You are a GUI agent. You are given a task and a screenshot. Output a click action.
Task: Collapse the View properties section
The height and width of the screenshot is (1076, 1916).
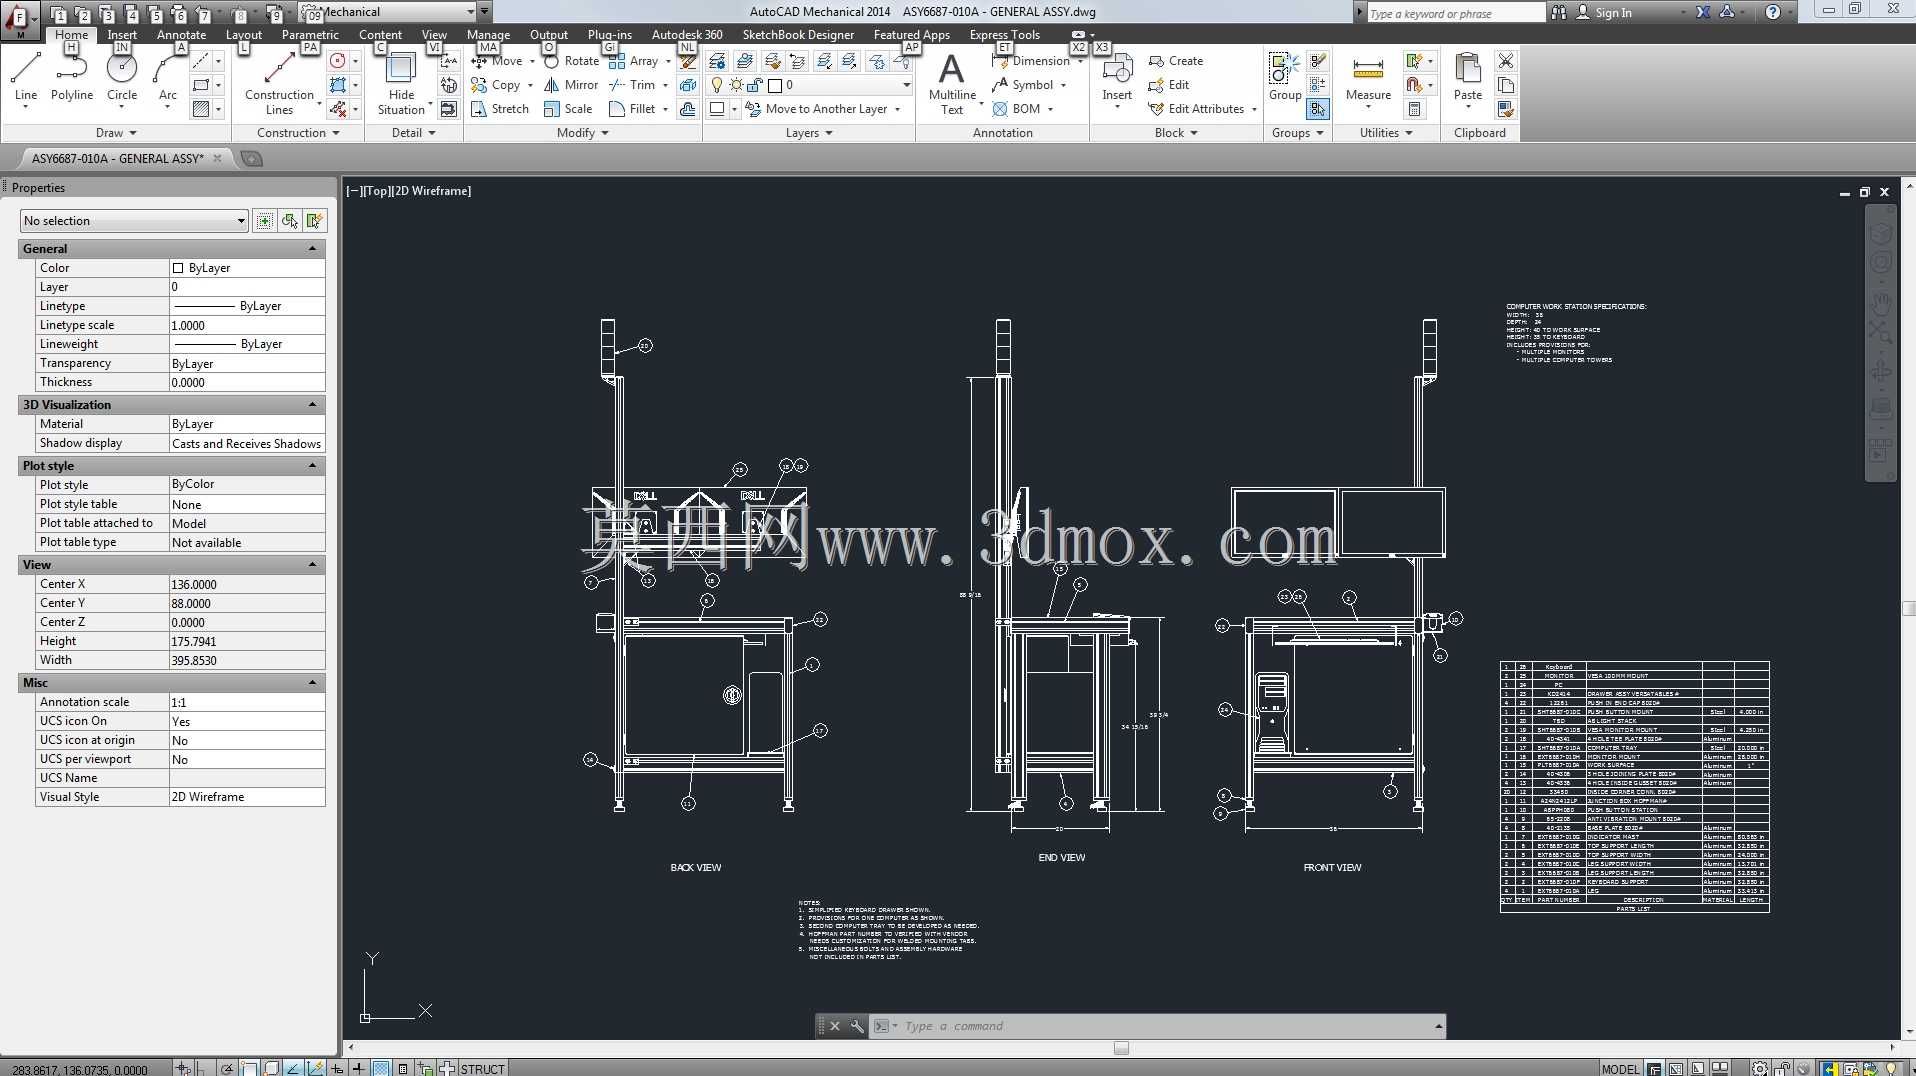pyautogui.click(x=312, y=564)
